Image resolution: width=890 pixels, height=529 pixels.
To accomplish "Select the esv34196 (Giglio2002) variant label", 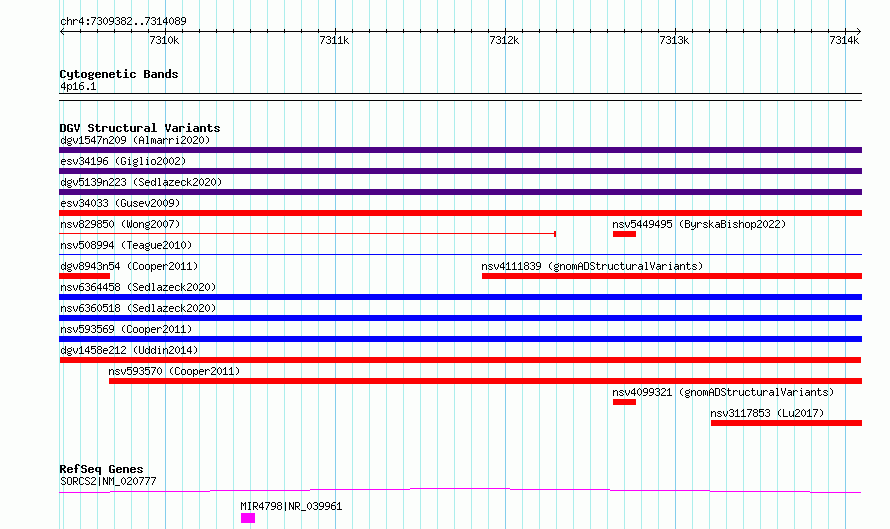I will pos(123,161).
